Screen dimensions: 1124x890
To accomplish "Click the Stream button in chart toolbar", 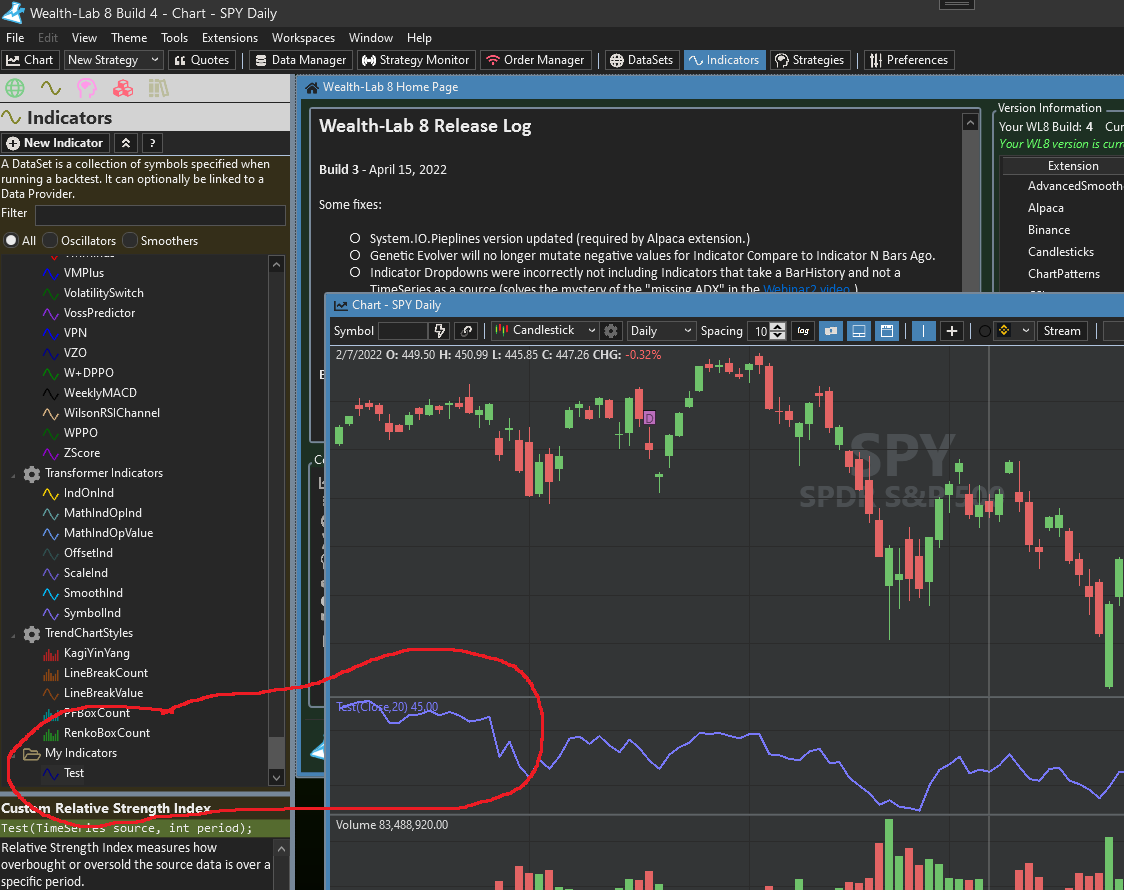I will pos(1062,331).
